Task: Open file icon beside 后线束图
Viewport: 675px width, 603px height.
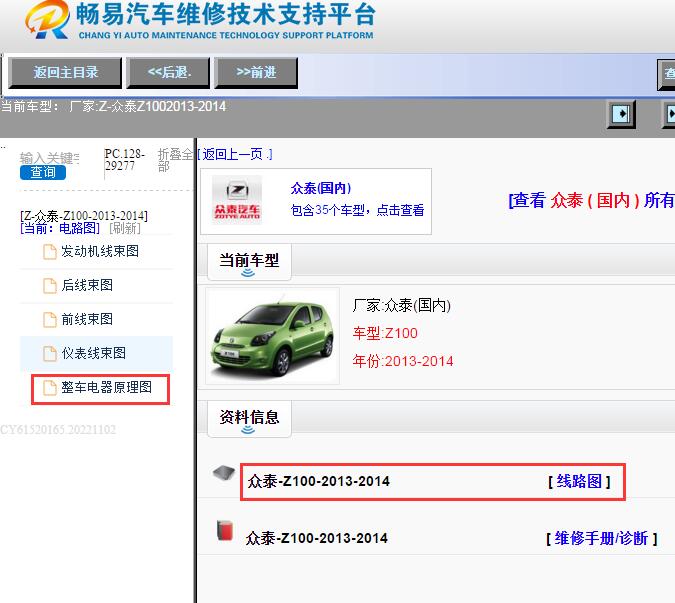Action: pos(50,286)
